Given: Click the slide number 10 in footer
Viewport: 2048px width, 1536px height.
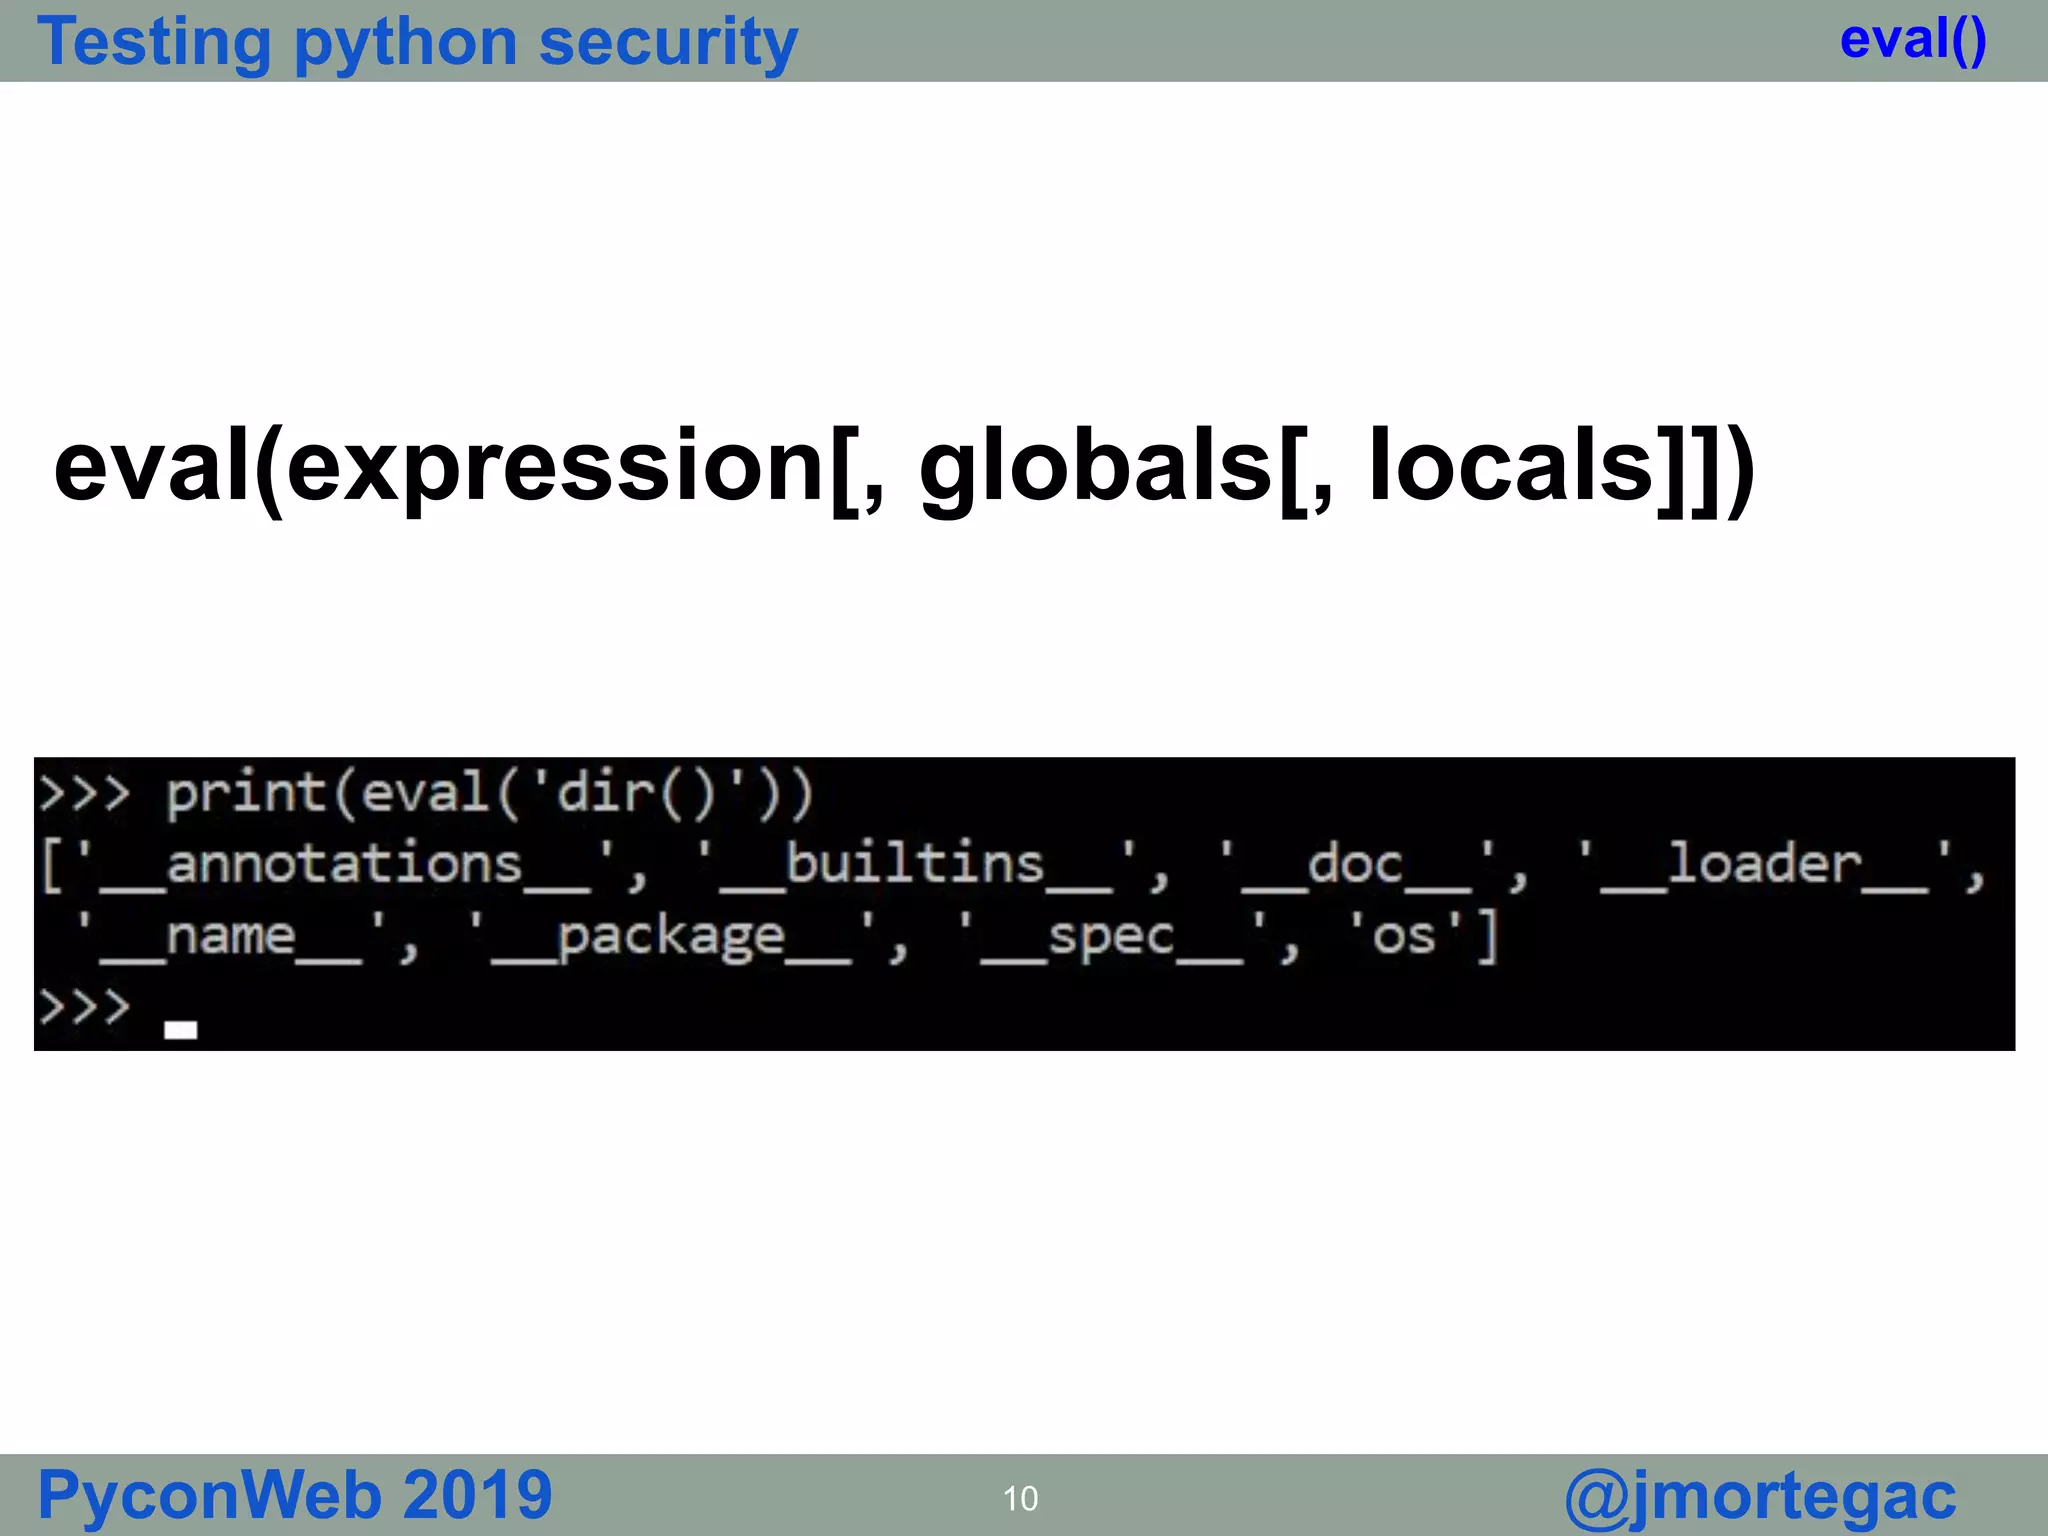Looking at the screenshot, I should [1021, 1498].
